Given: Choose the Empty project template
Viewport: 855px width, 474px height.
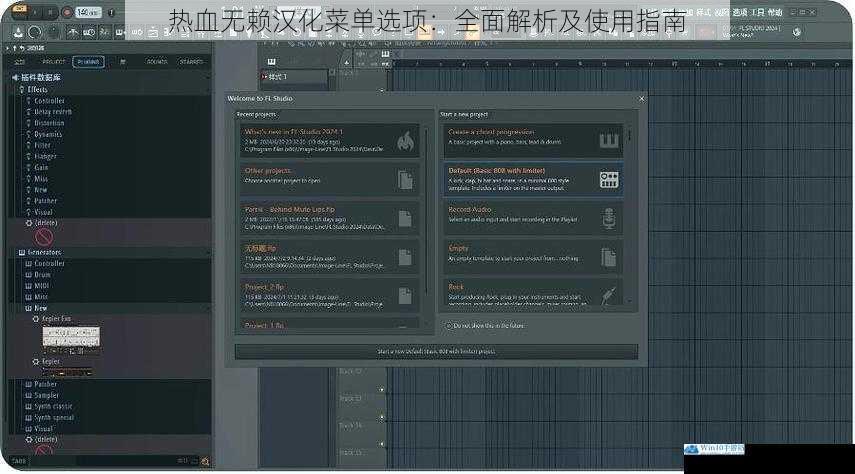Looking at the screenshot, I should pyautogui.click(x=533, y=256).
